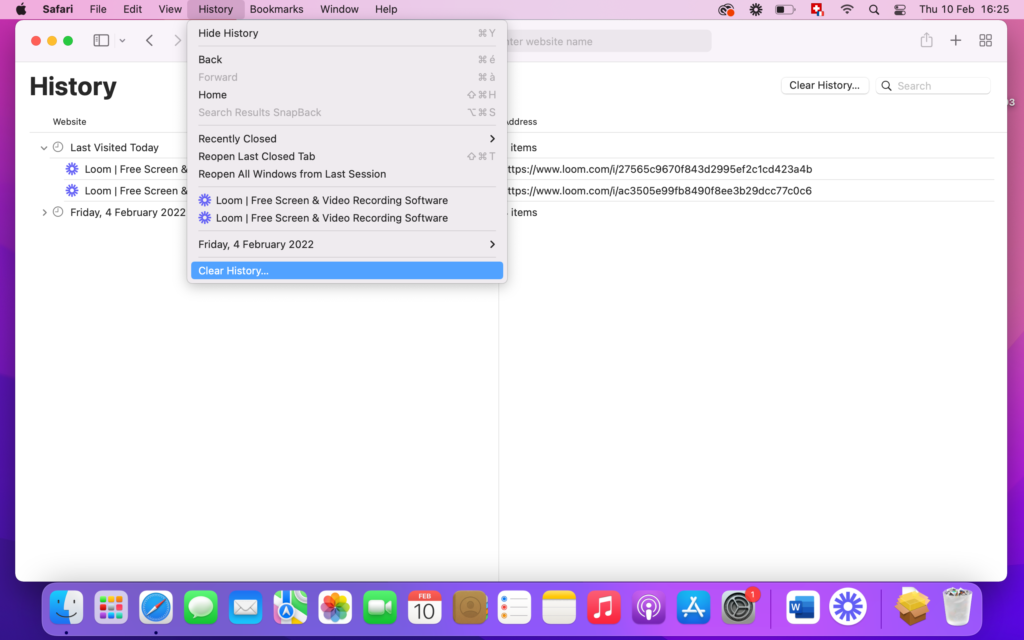Click the Share icon in Safari toolbar
The width and height of the screenshot is (1024, 640).
pos(926,41)
